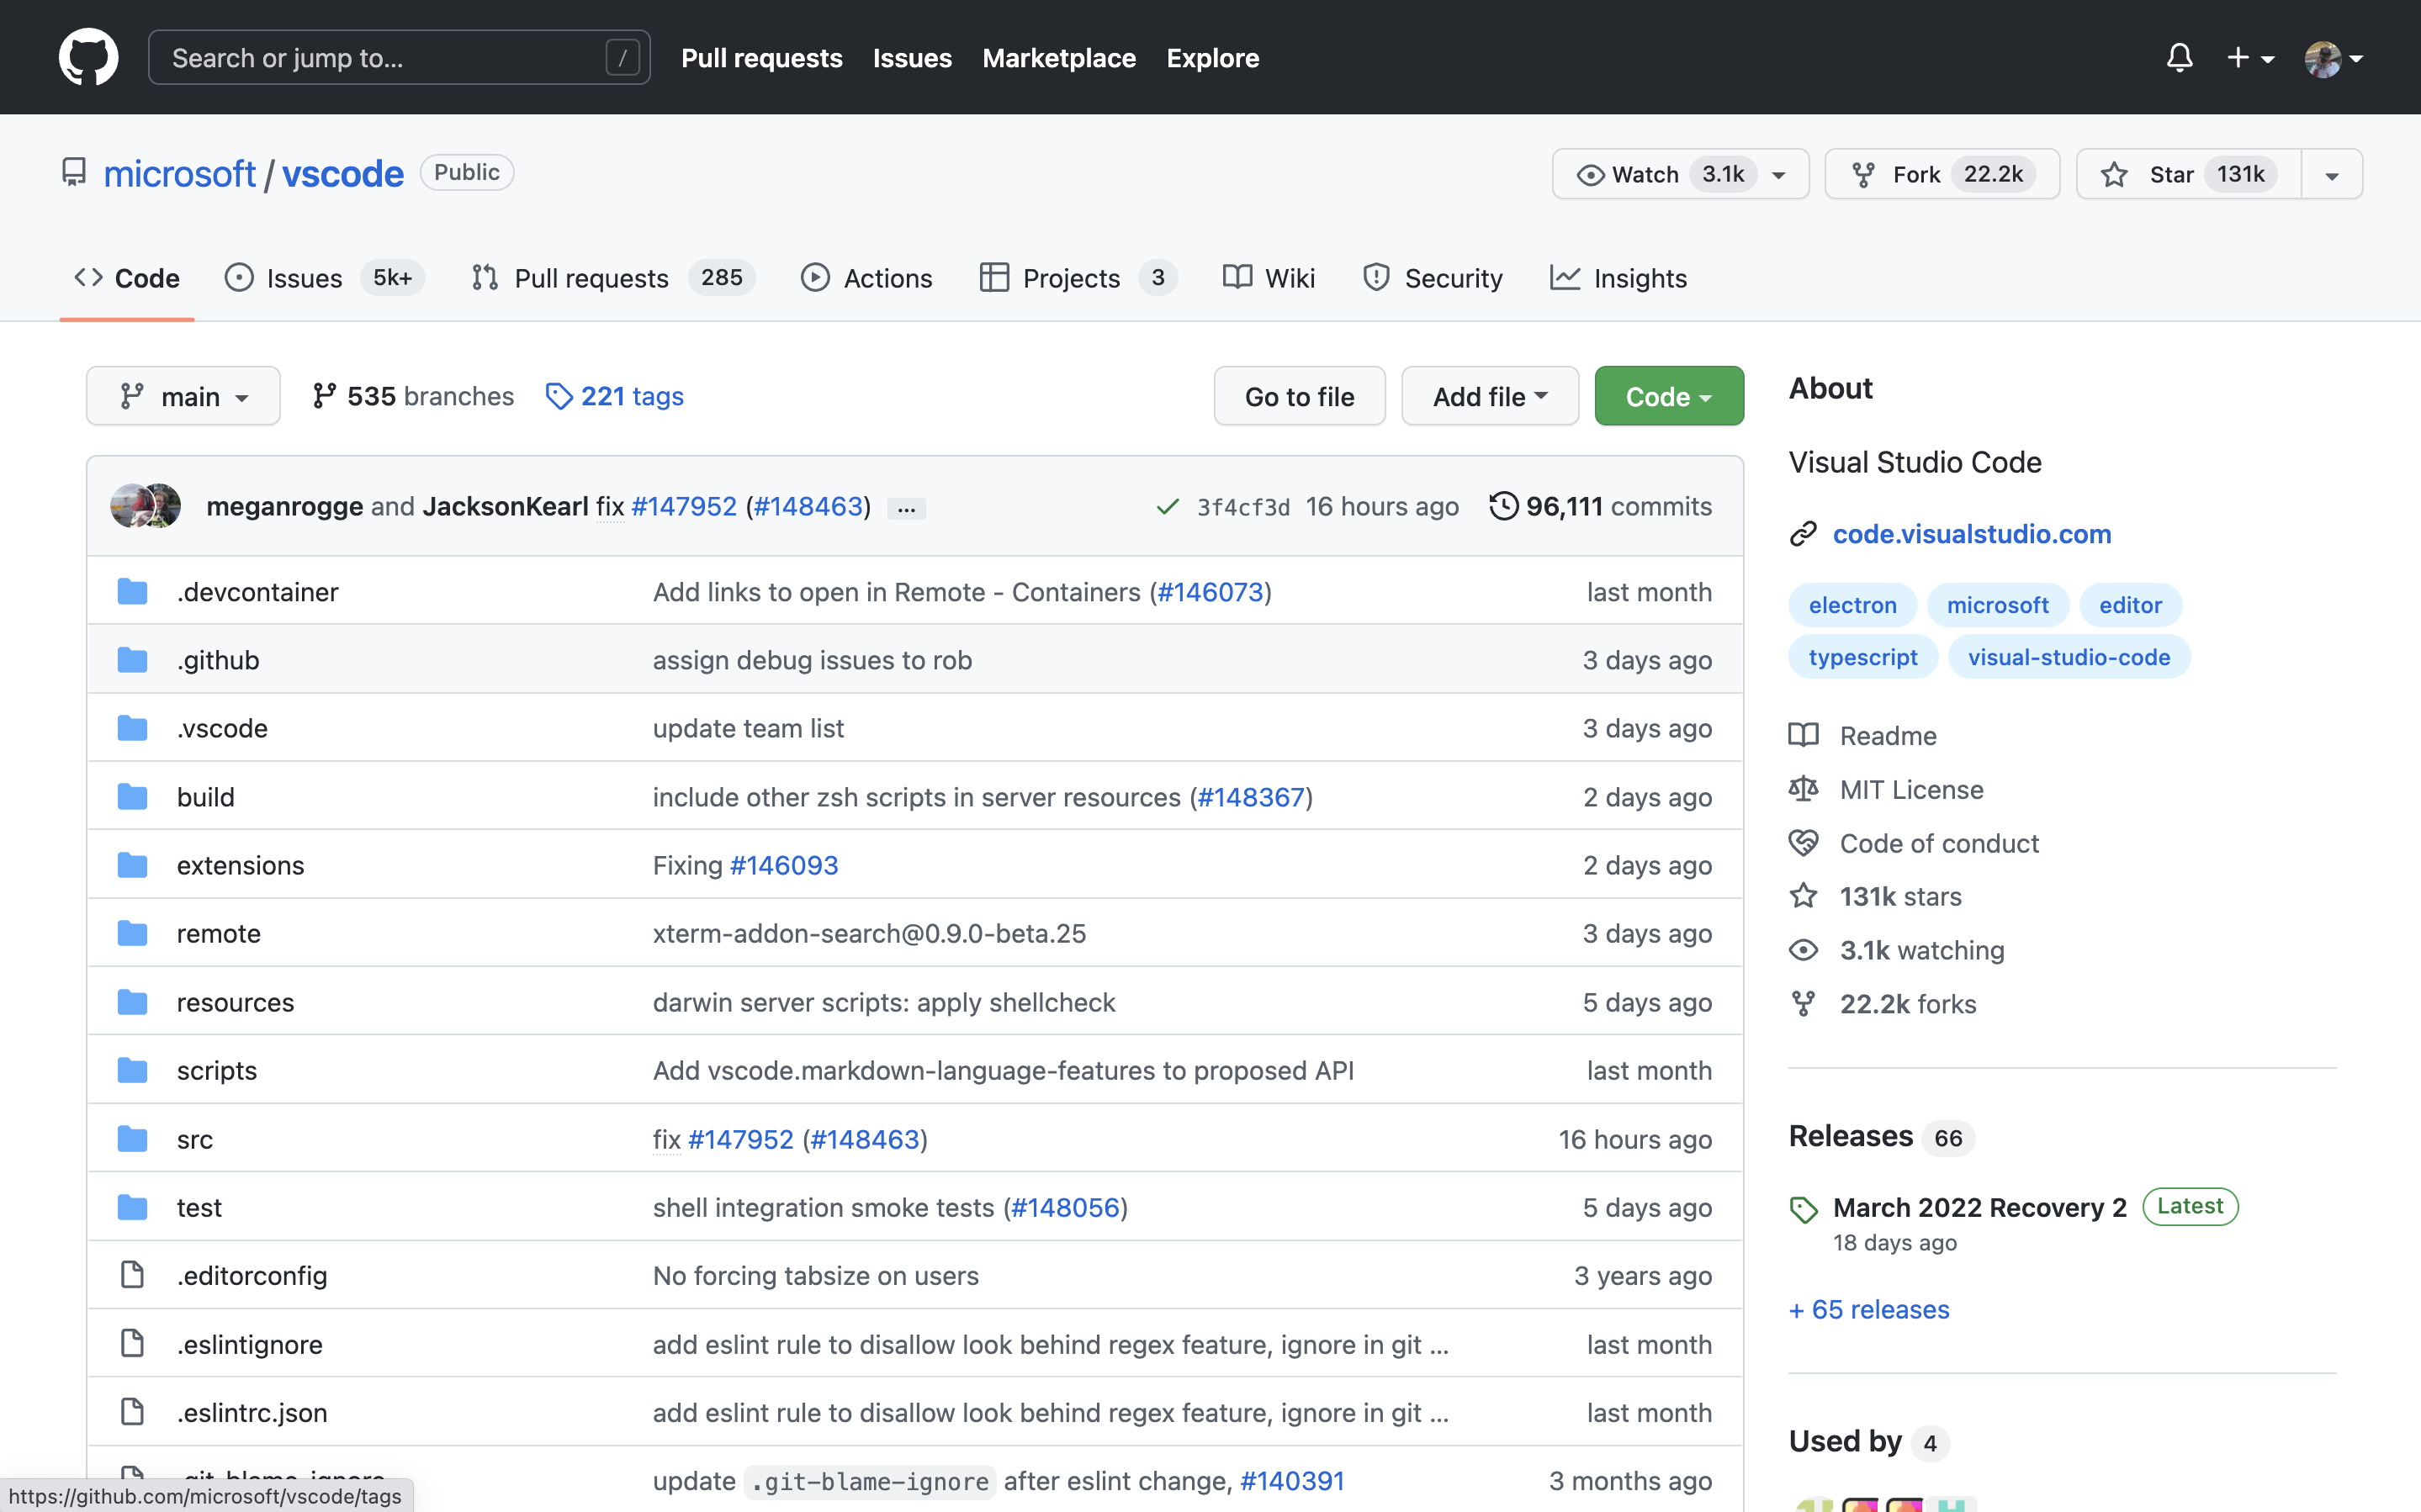
Task: Click the green commit status checkmark
Action: coord(1167,507)
